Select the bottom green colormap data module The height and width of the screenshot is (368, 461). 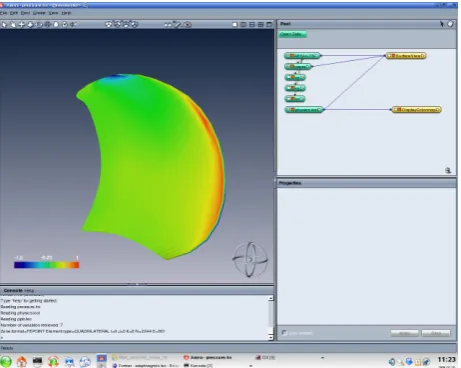pos(304,109)
